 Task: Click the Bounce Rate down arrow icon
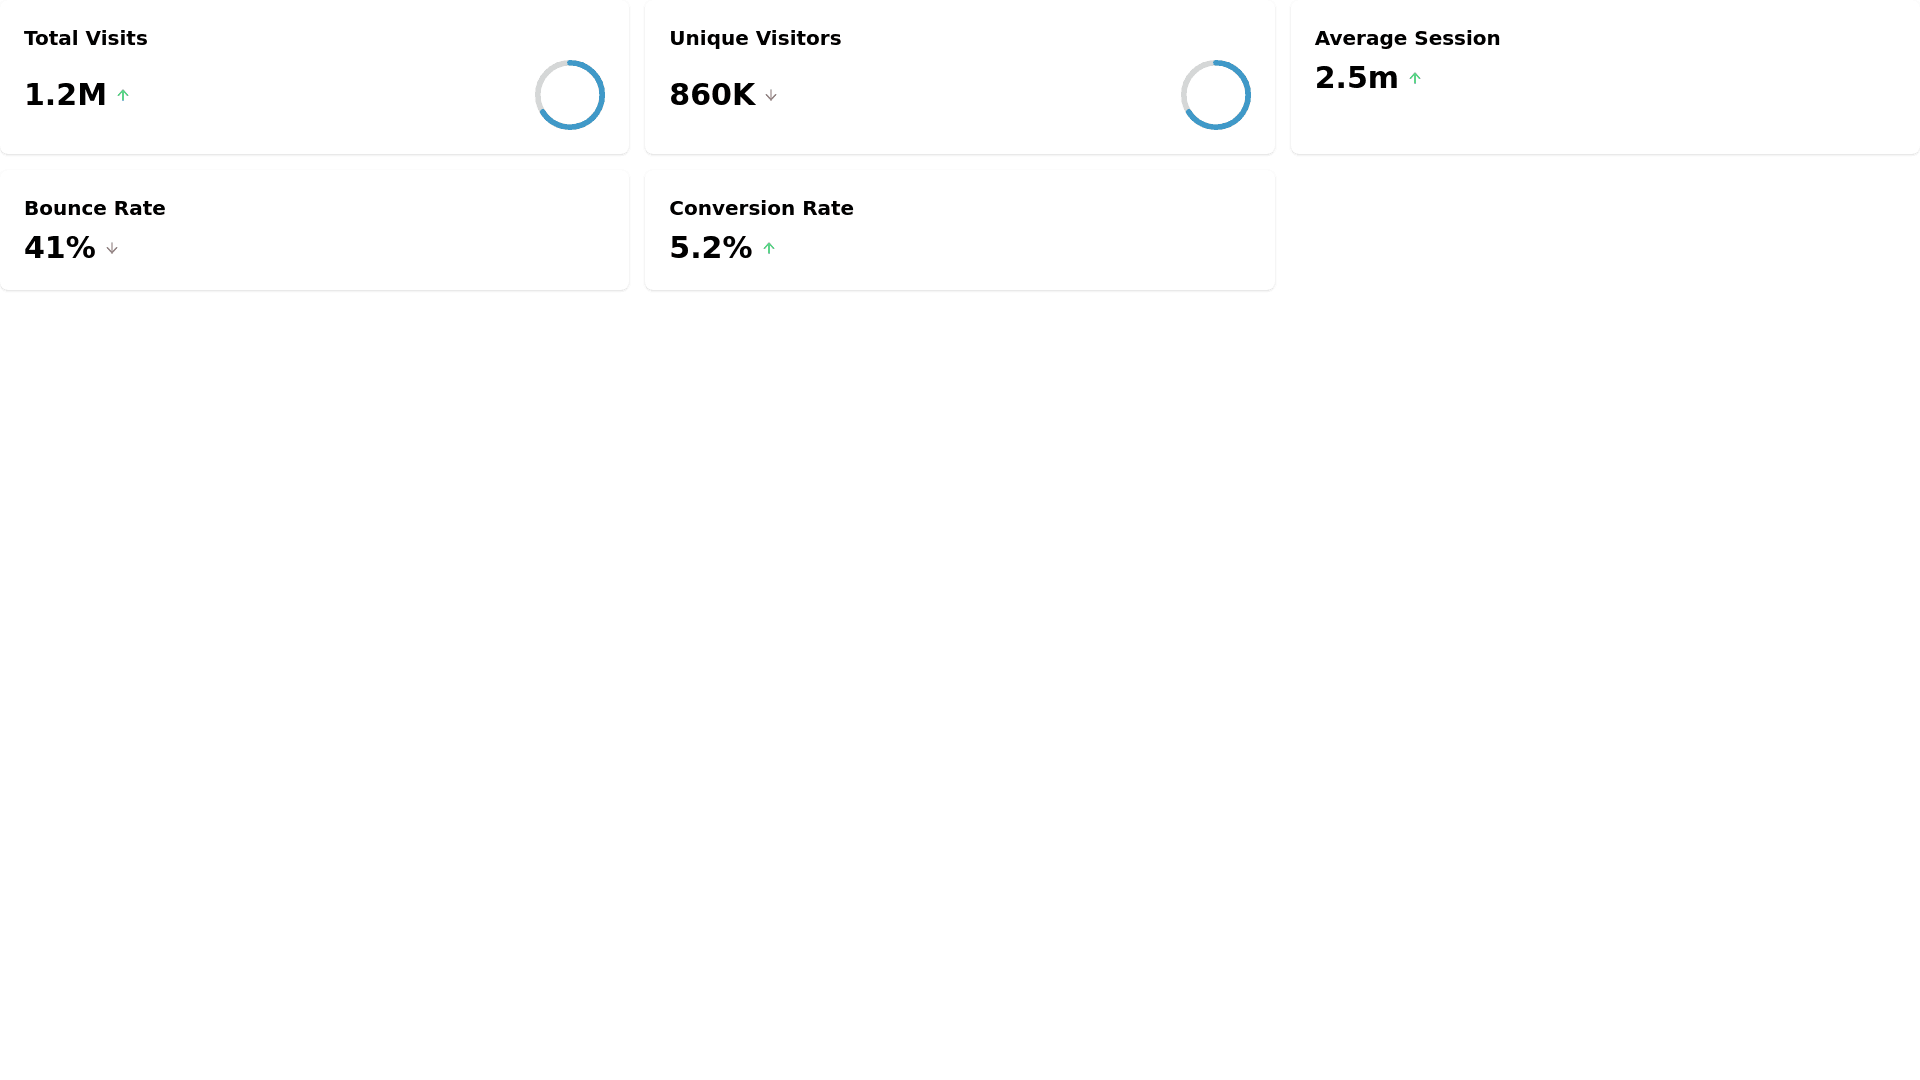click(112, 248)
